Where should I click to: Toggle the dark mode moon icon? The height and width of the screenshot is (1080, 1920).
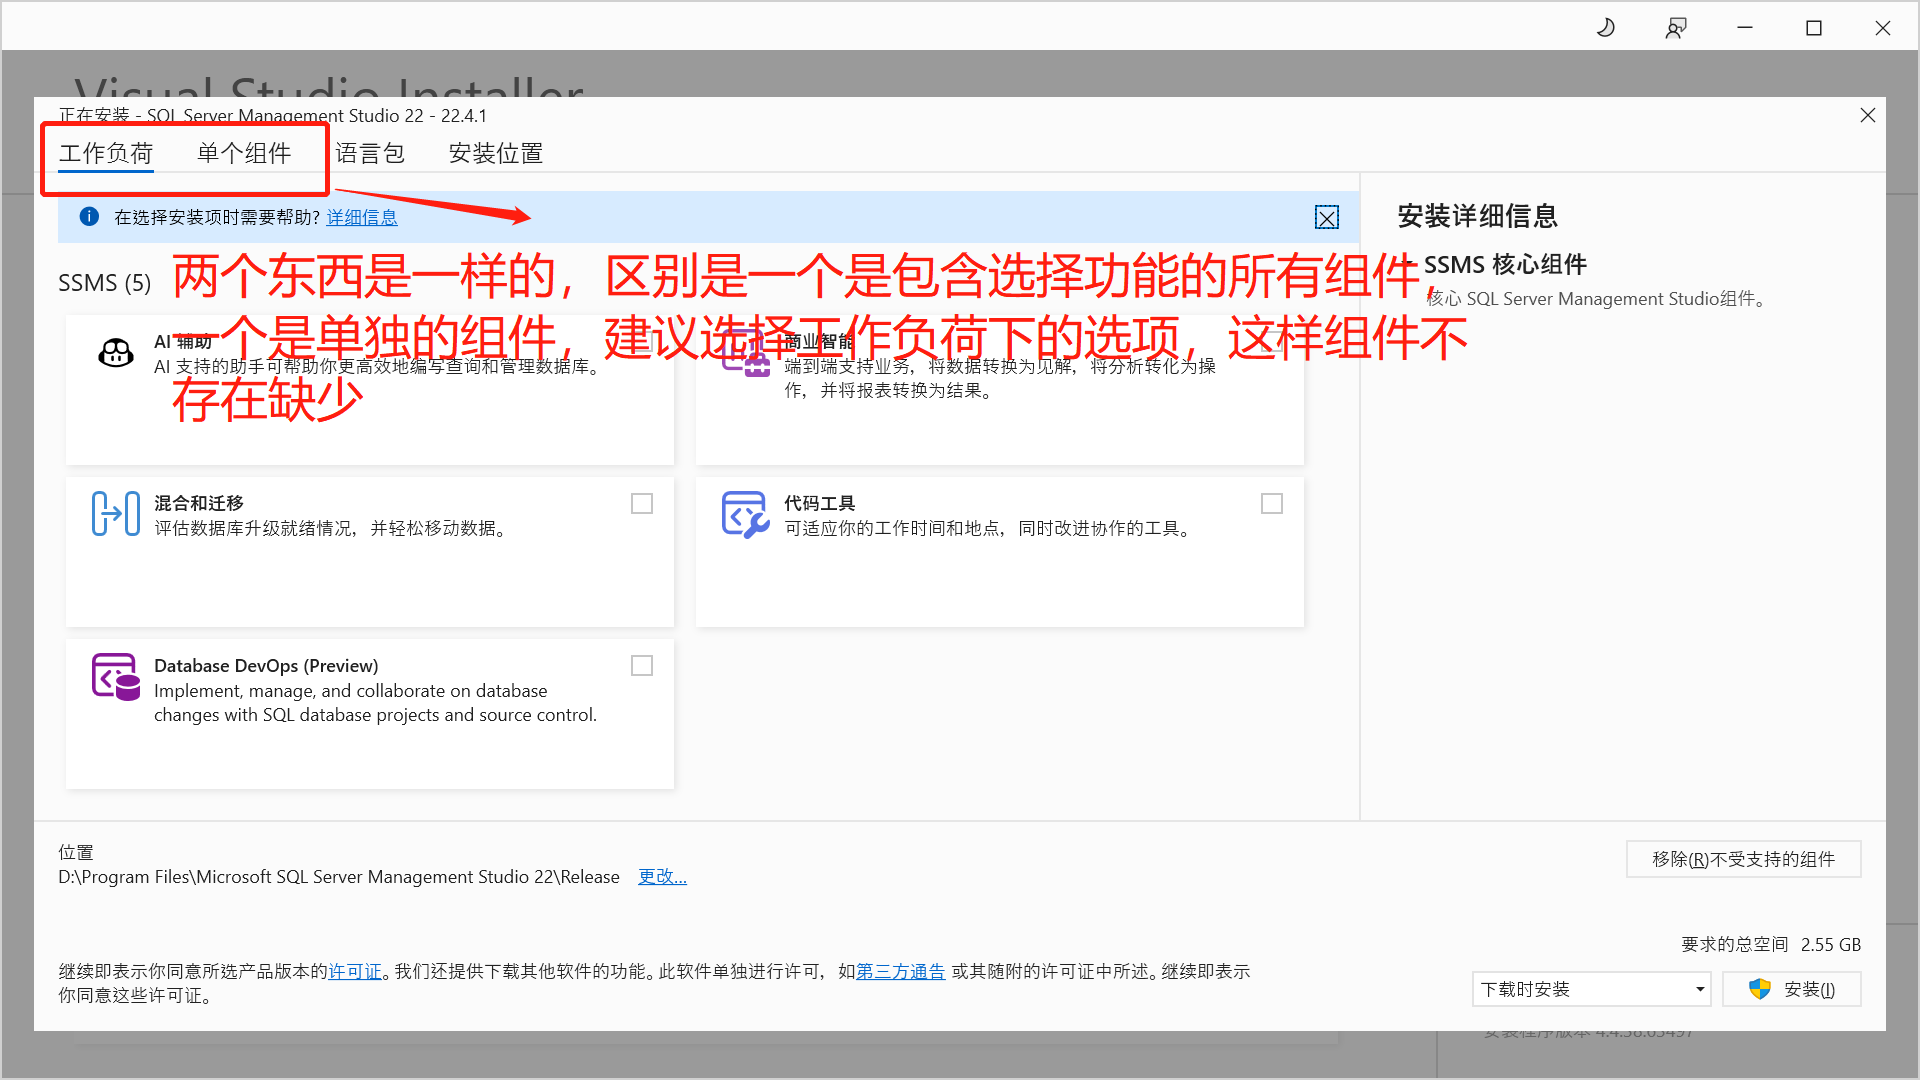click(1606, 28)
